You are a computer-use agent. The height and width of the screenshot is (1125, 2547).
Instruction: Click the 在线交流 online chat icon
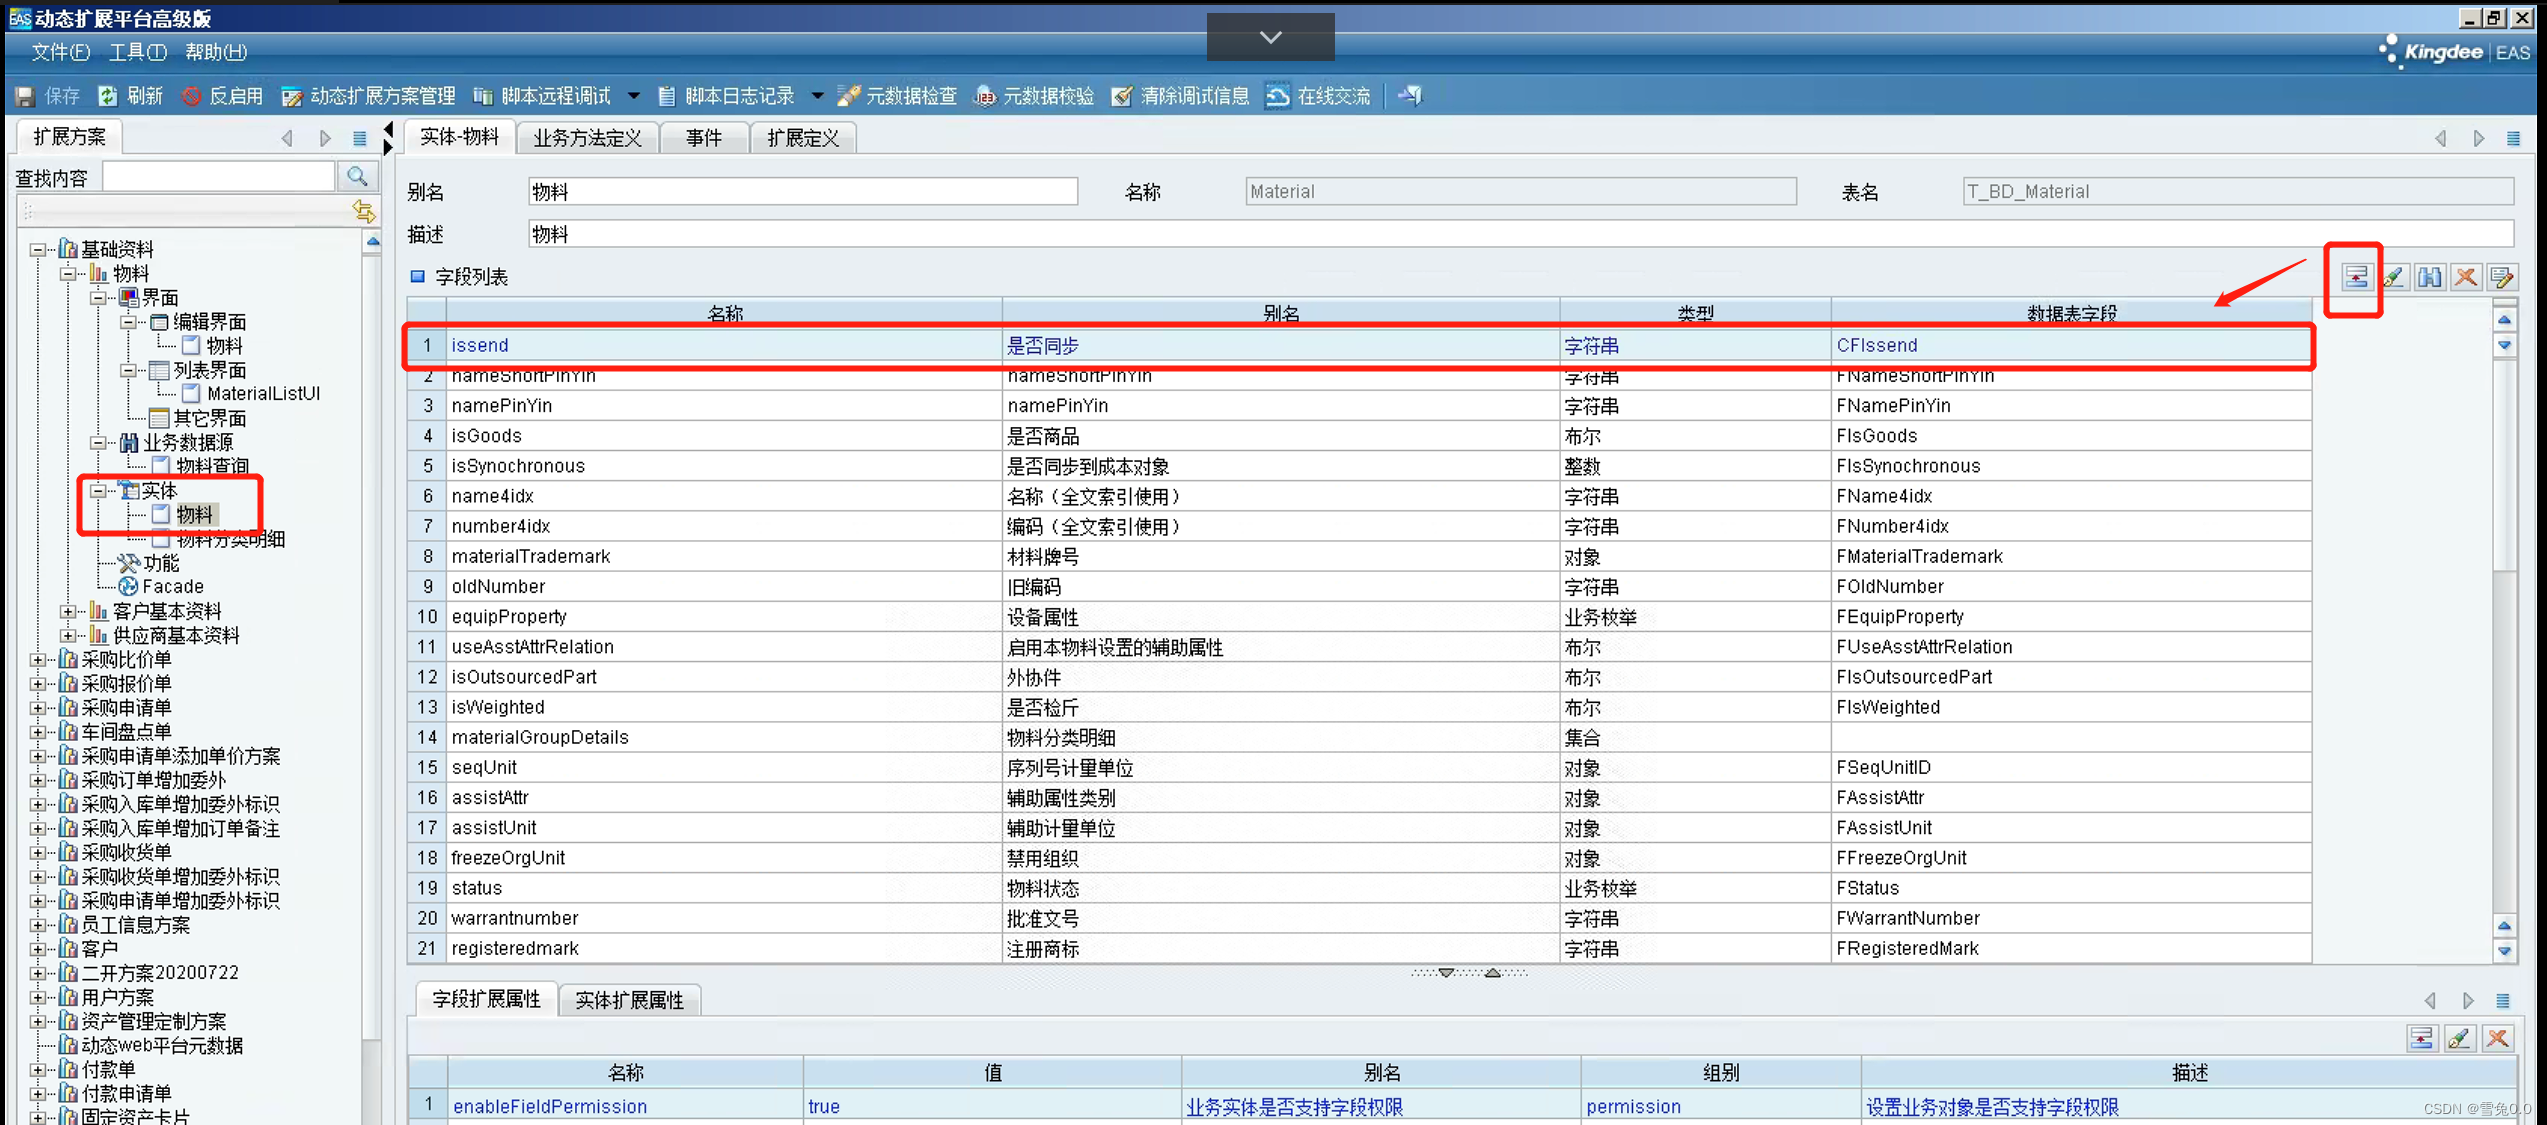click(x=1278, y=96)
